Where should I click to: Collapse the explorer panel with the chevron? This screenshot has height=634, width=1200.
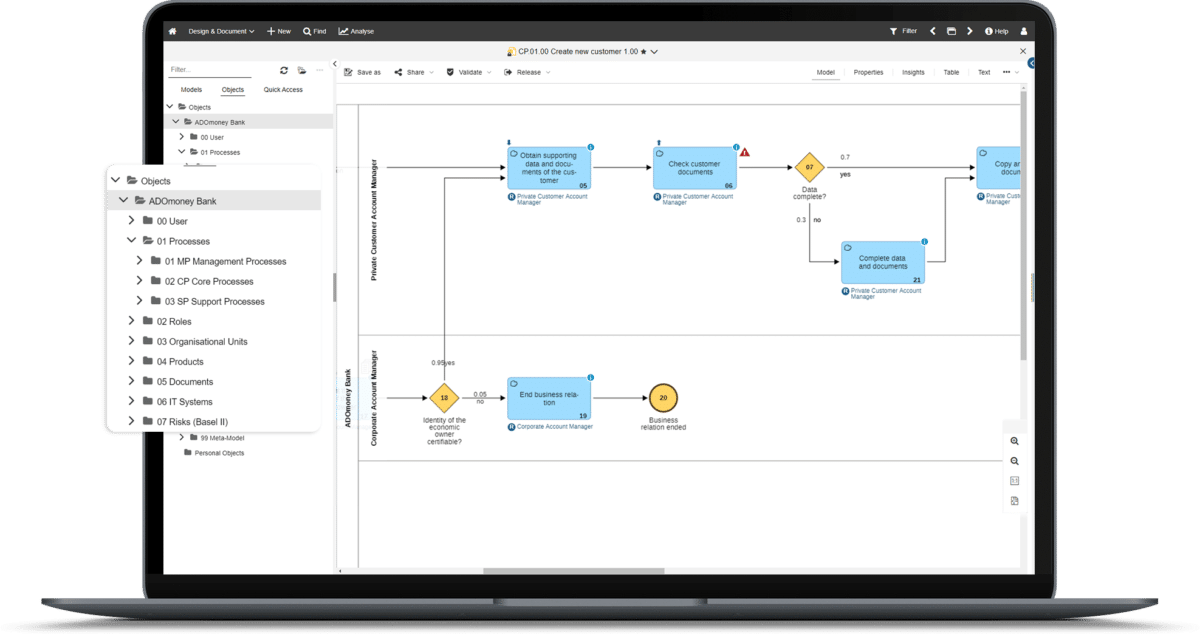[334, 64]
